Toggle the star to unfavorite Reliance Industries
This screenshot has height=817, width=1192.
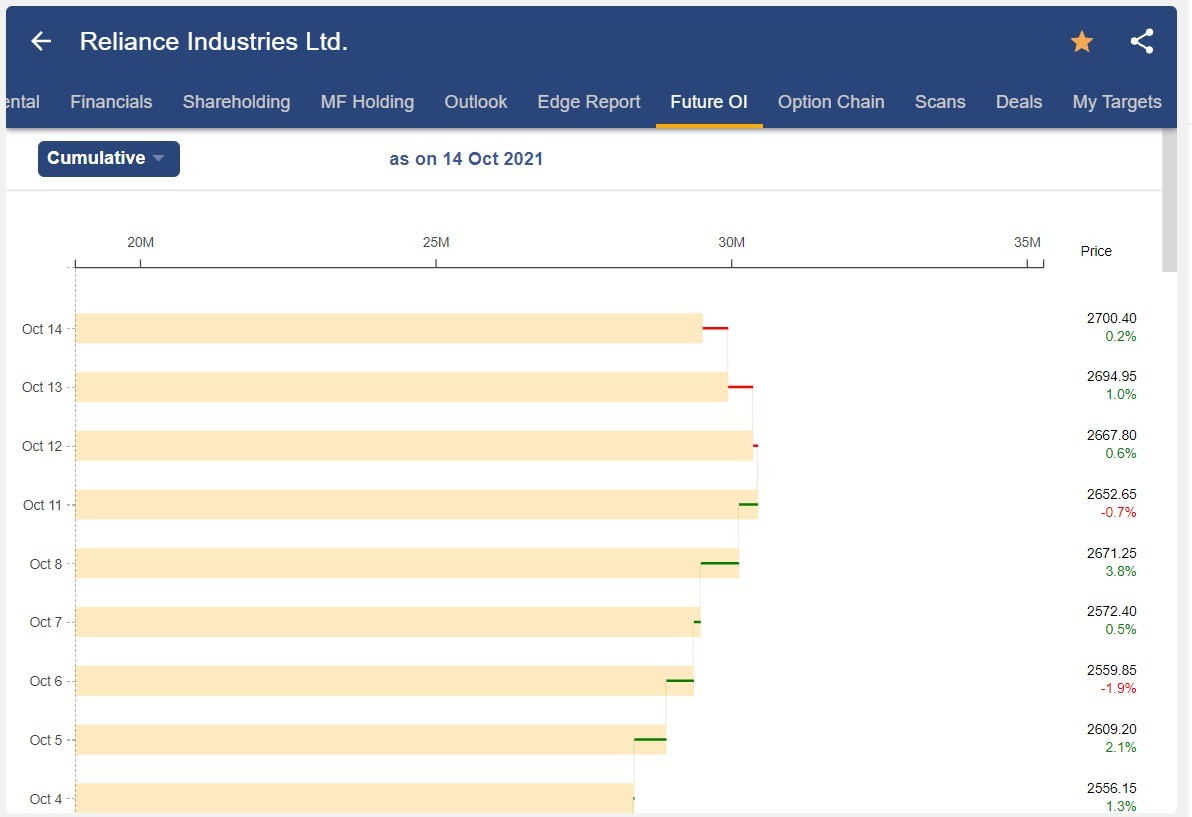tap(1081, 41)
